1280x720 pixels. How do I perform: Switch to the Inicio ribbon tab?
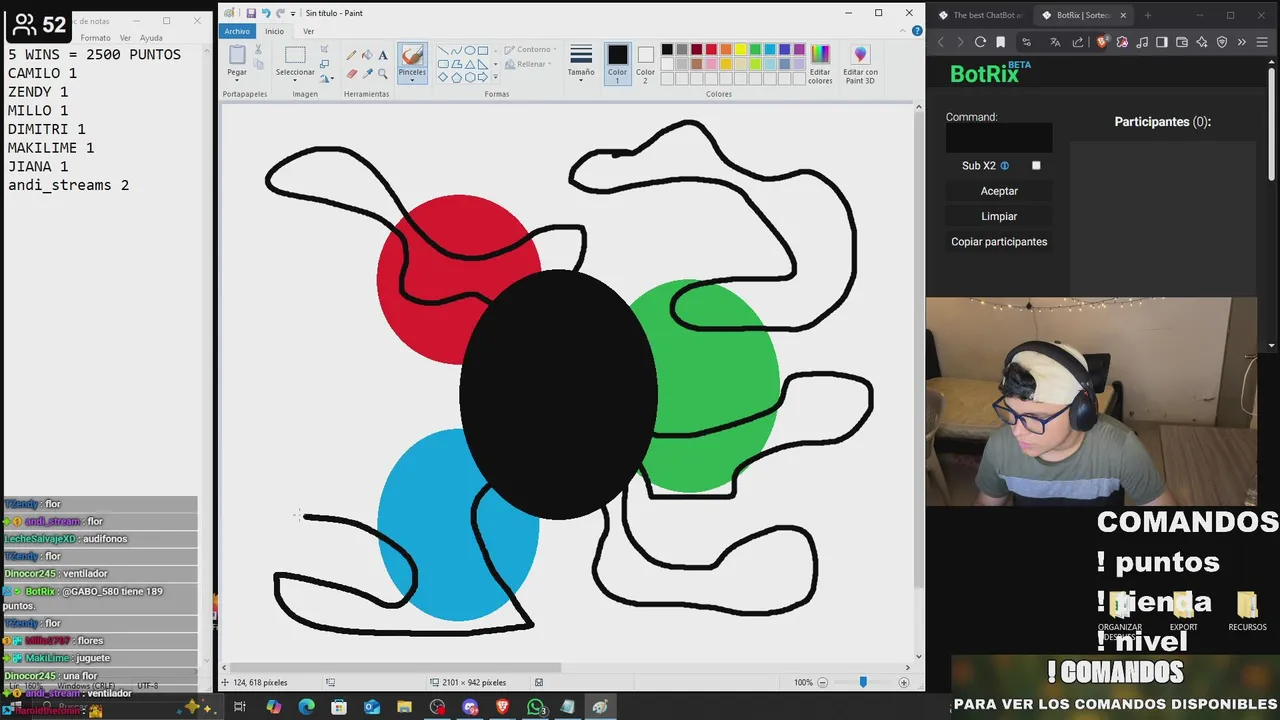click(274, 31)
